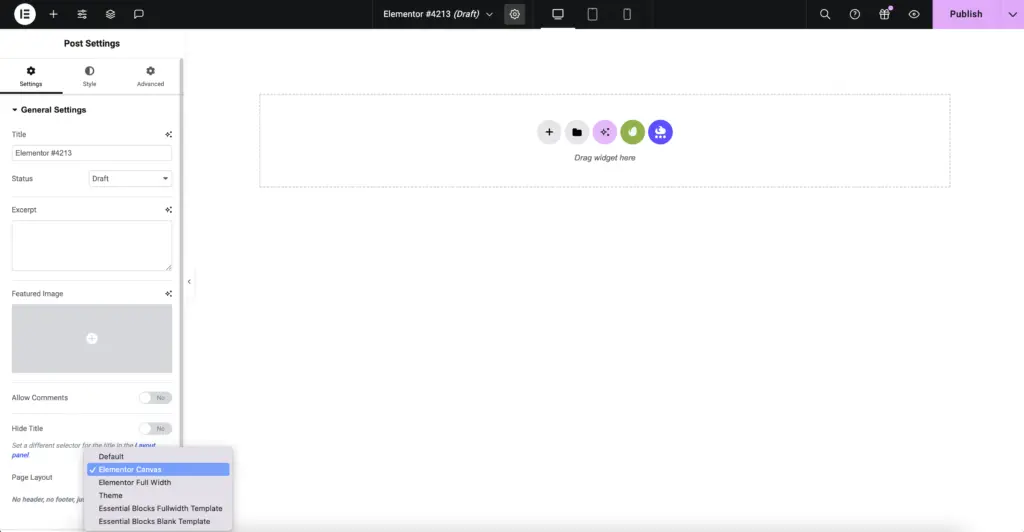Switch to the Style tab

coord(90,76)
